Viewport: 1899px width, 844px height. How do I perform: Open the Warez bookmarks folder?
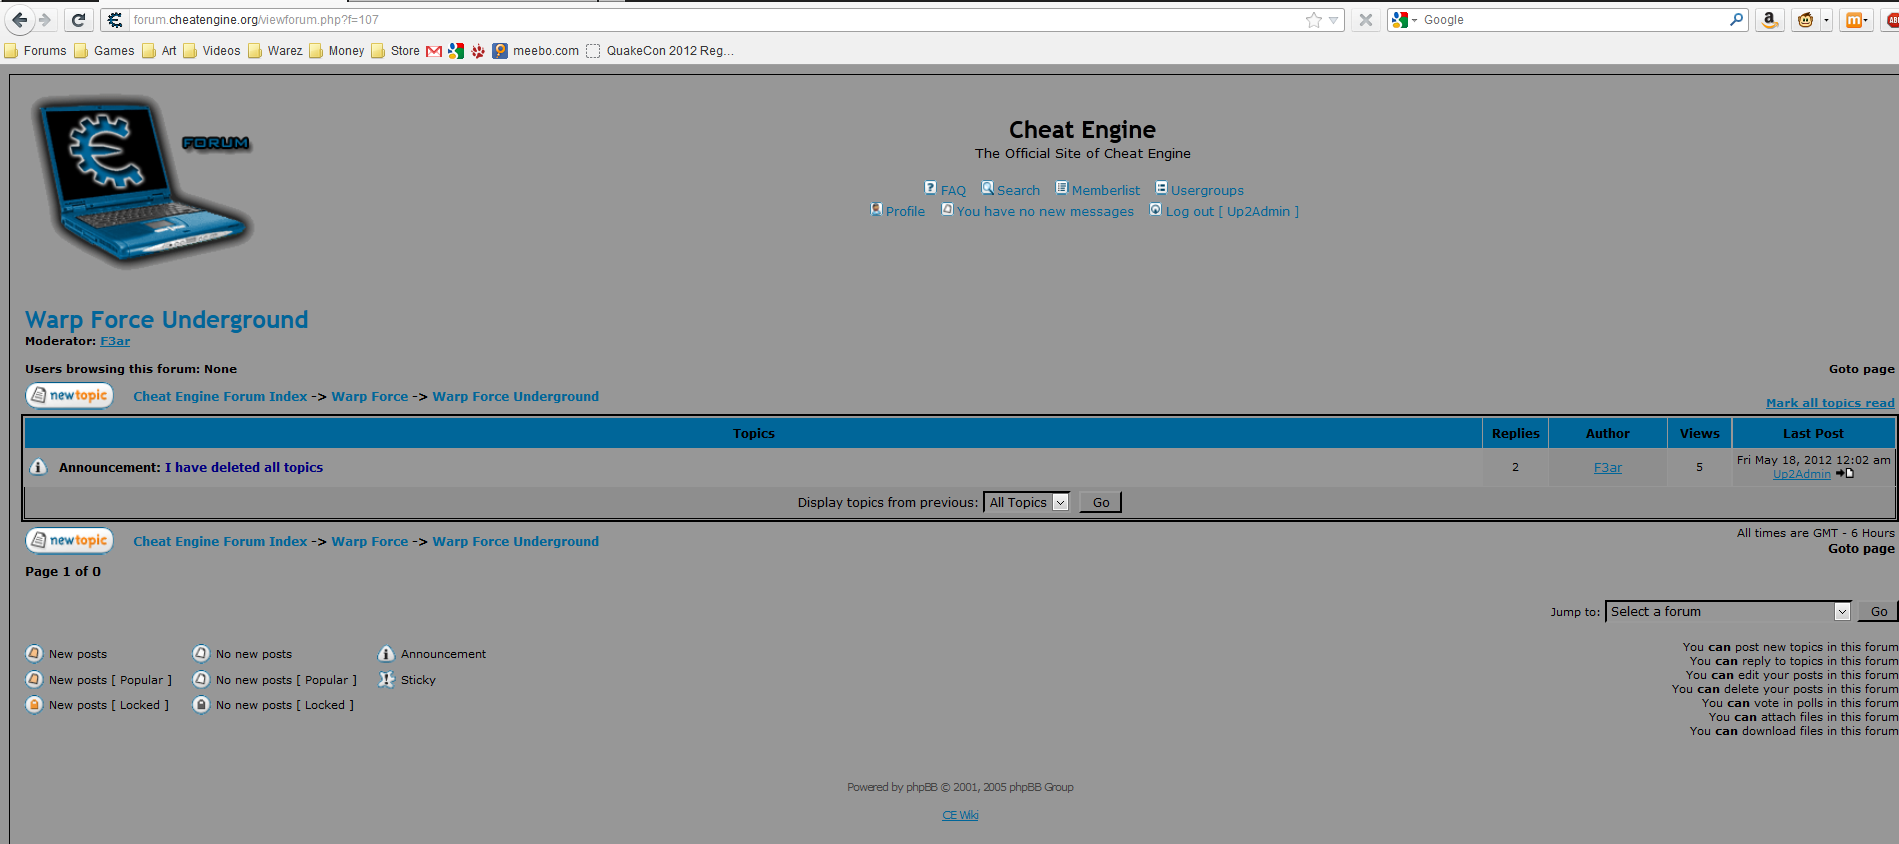tap(275, 51)
